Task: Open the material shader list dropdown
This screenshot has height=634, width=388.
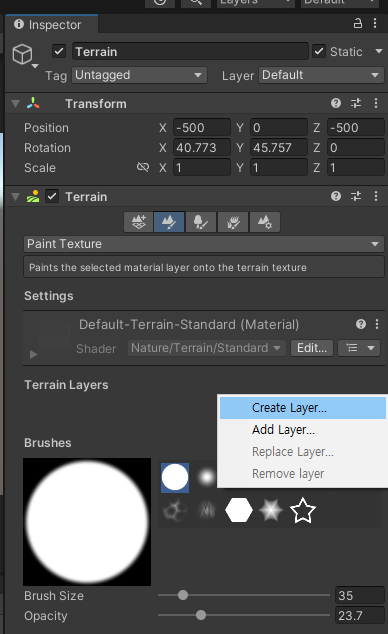Action: point(359,348)
